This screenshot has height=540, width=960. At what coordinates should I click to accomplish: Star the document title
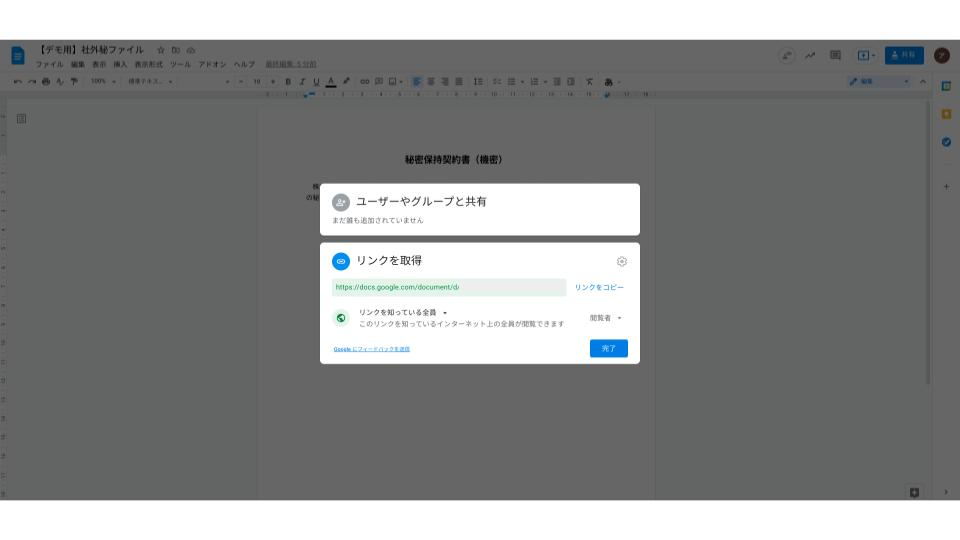pos(160,50)
